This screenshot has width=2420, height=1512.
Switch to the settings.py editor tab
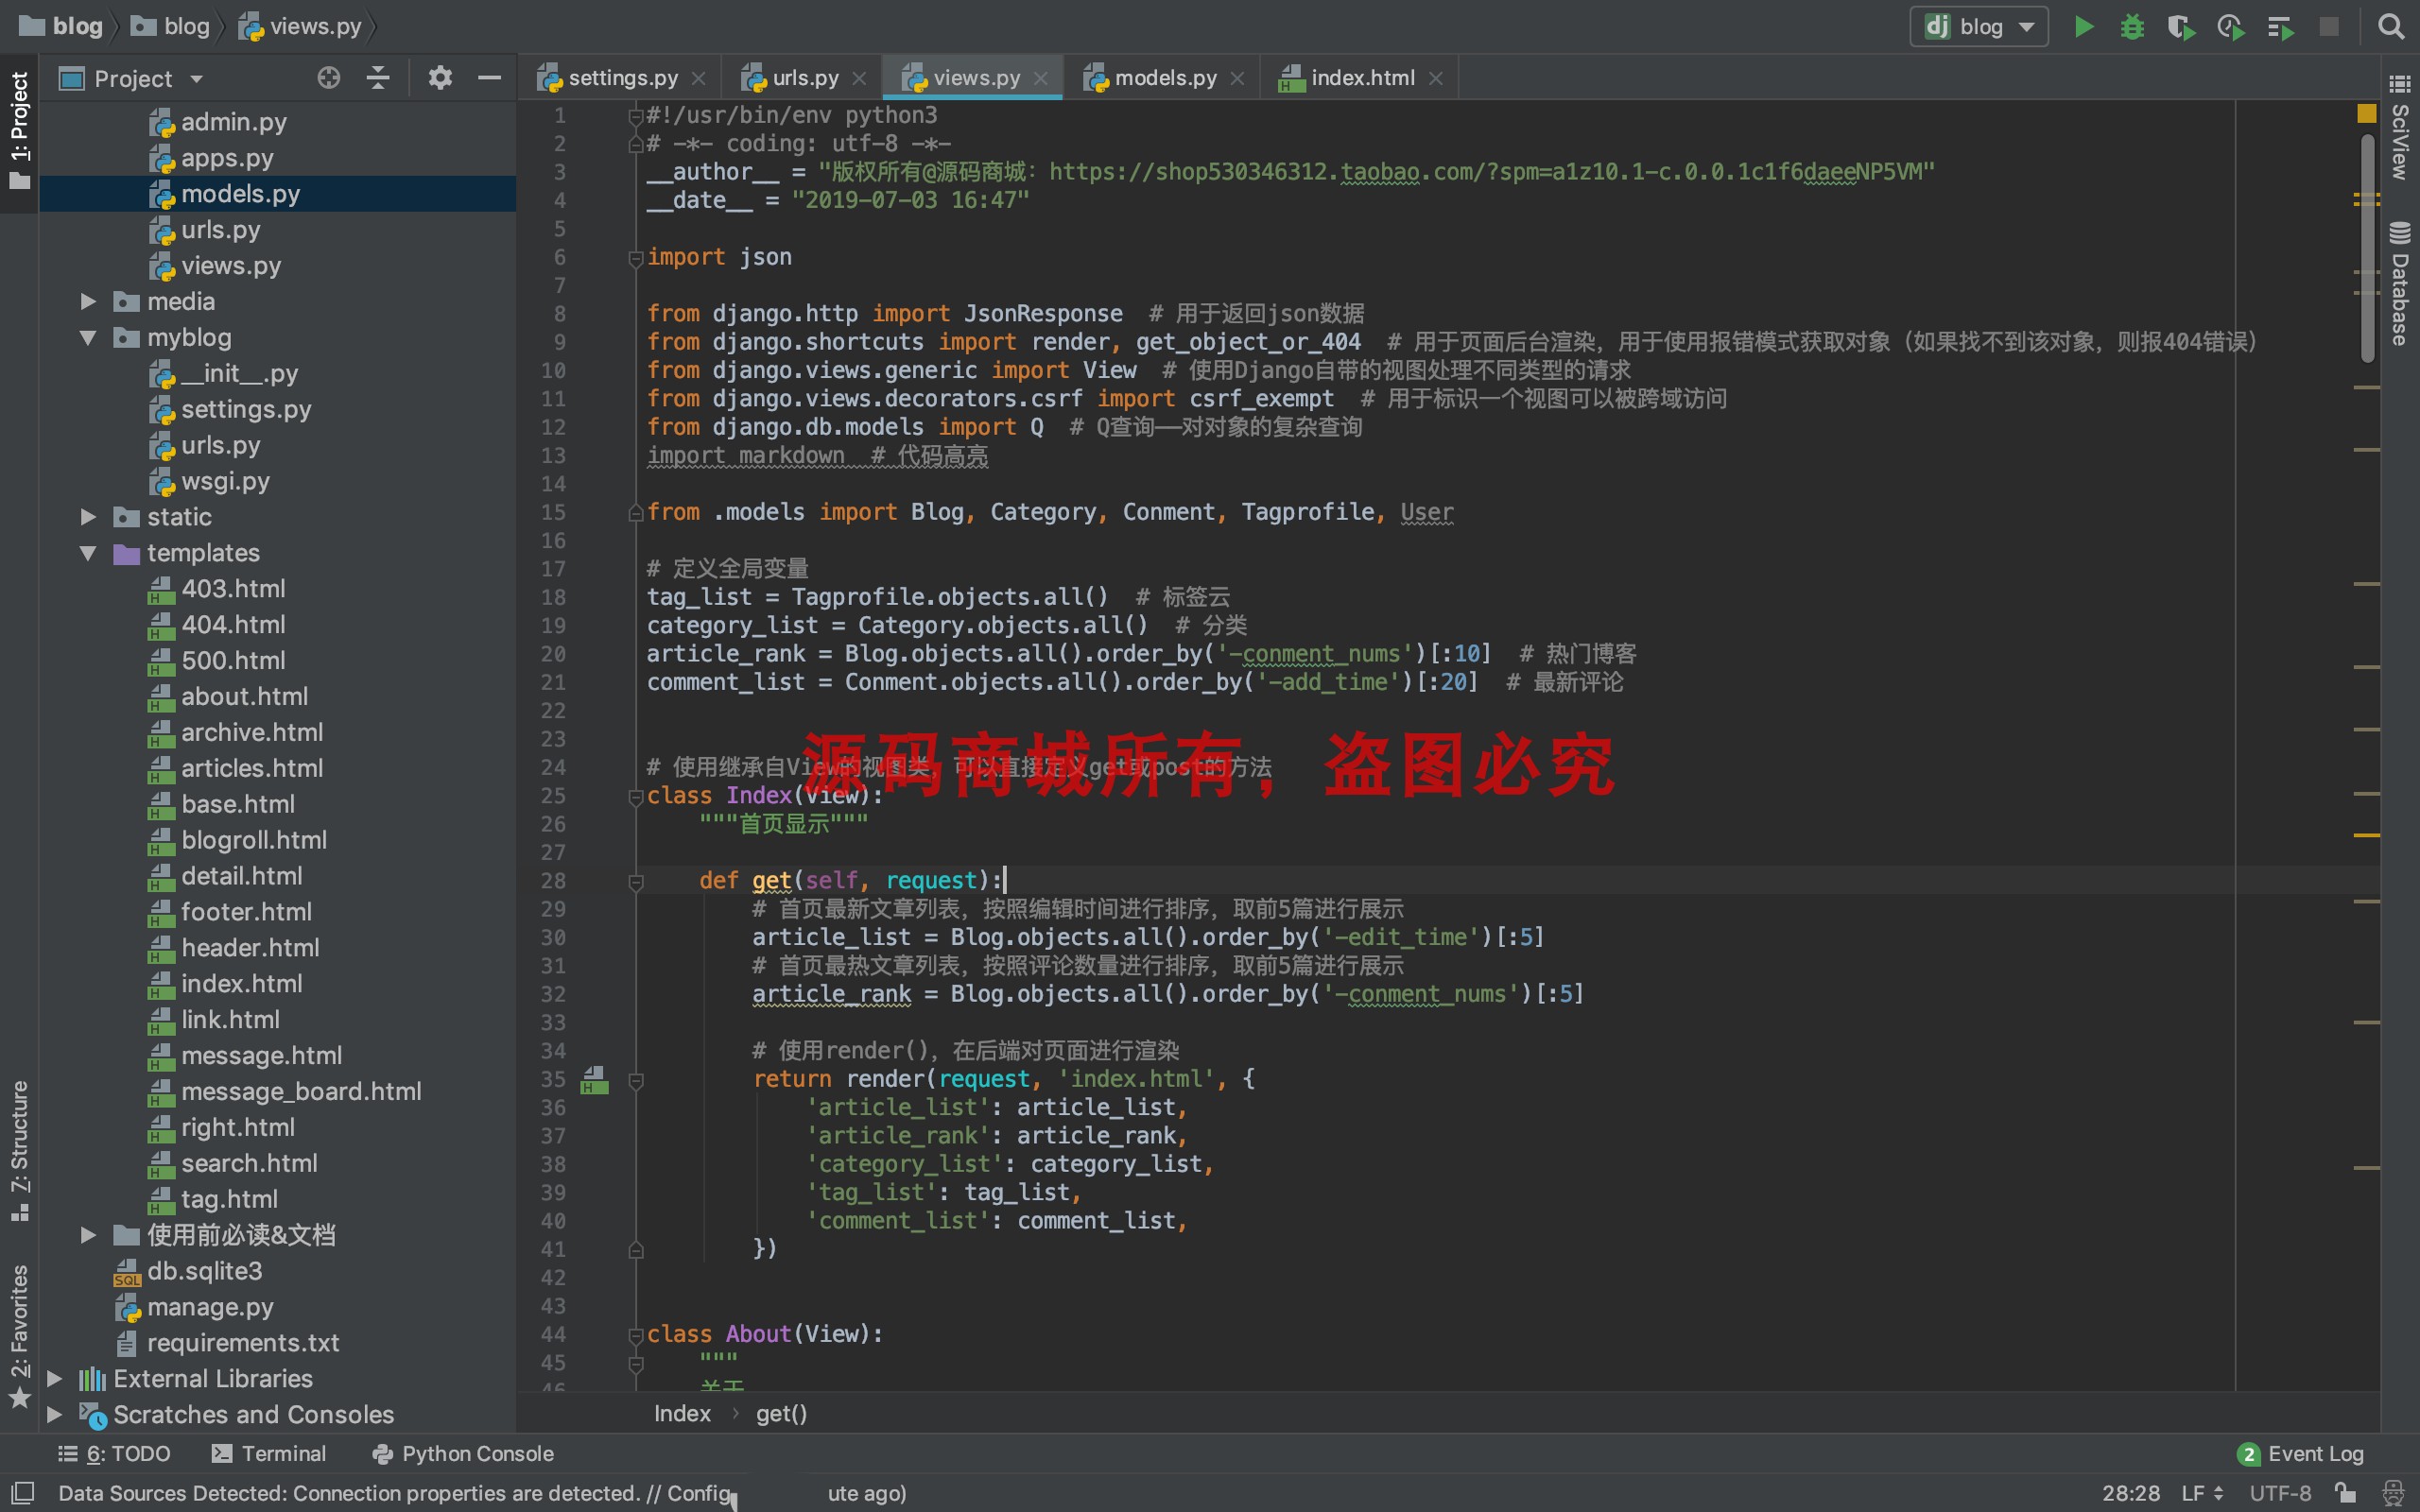pyautogui.click(x=621, y=78)
